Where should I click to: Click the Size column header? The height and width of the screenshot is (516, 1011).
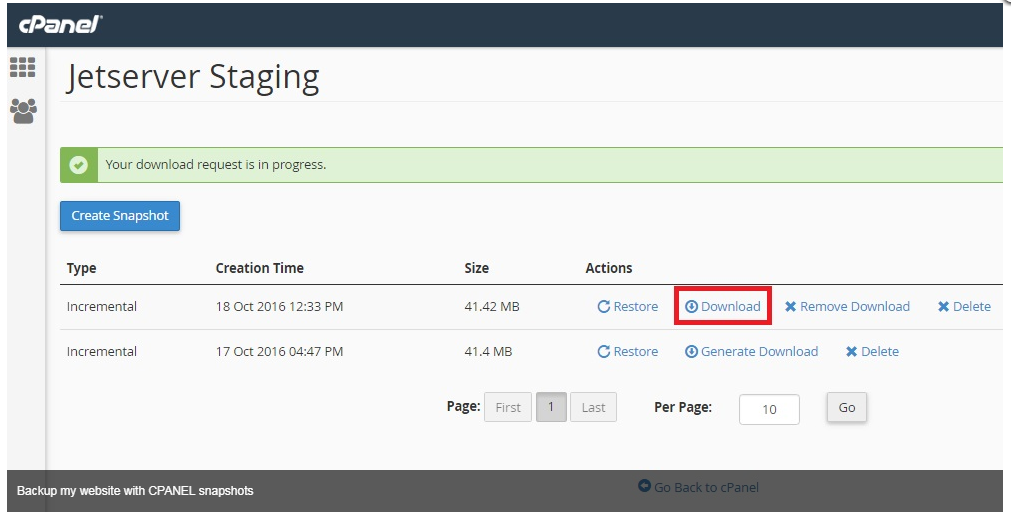click(x=476, y=268)
